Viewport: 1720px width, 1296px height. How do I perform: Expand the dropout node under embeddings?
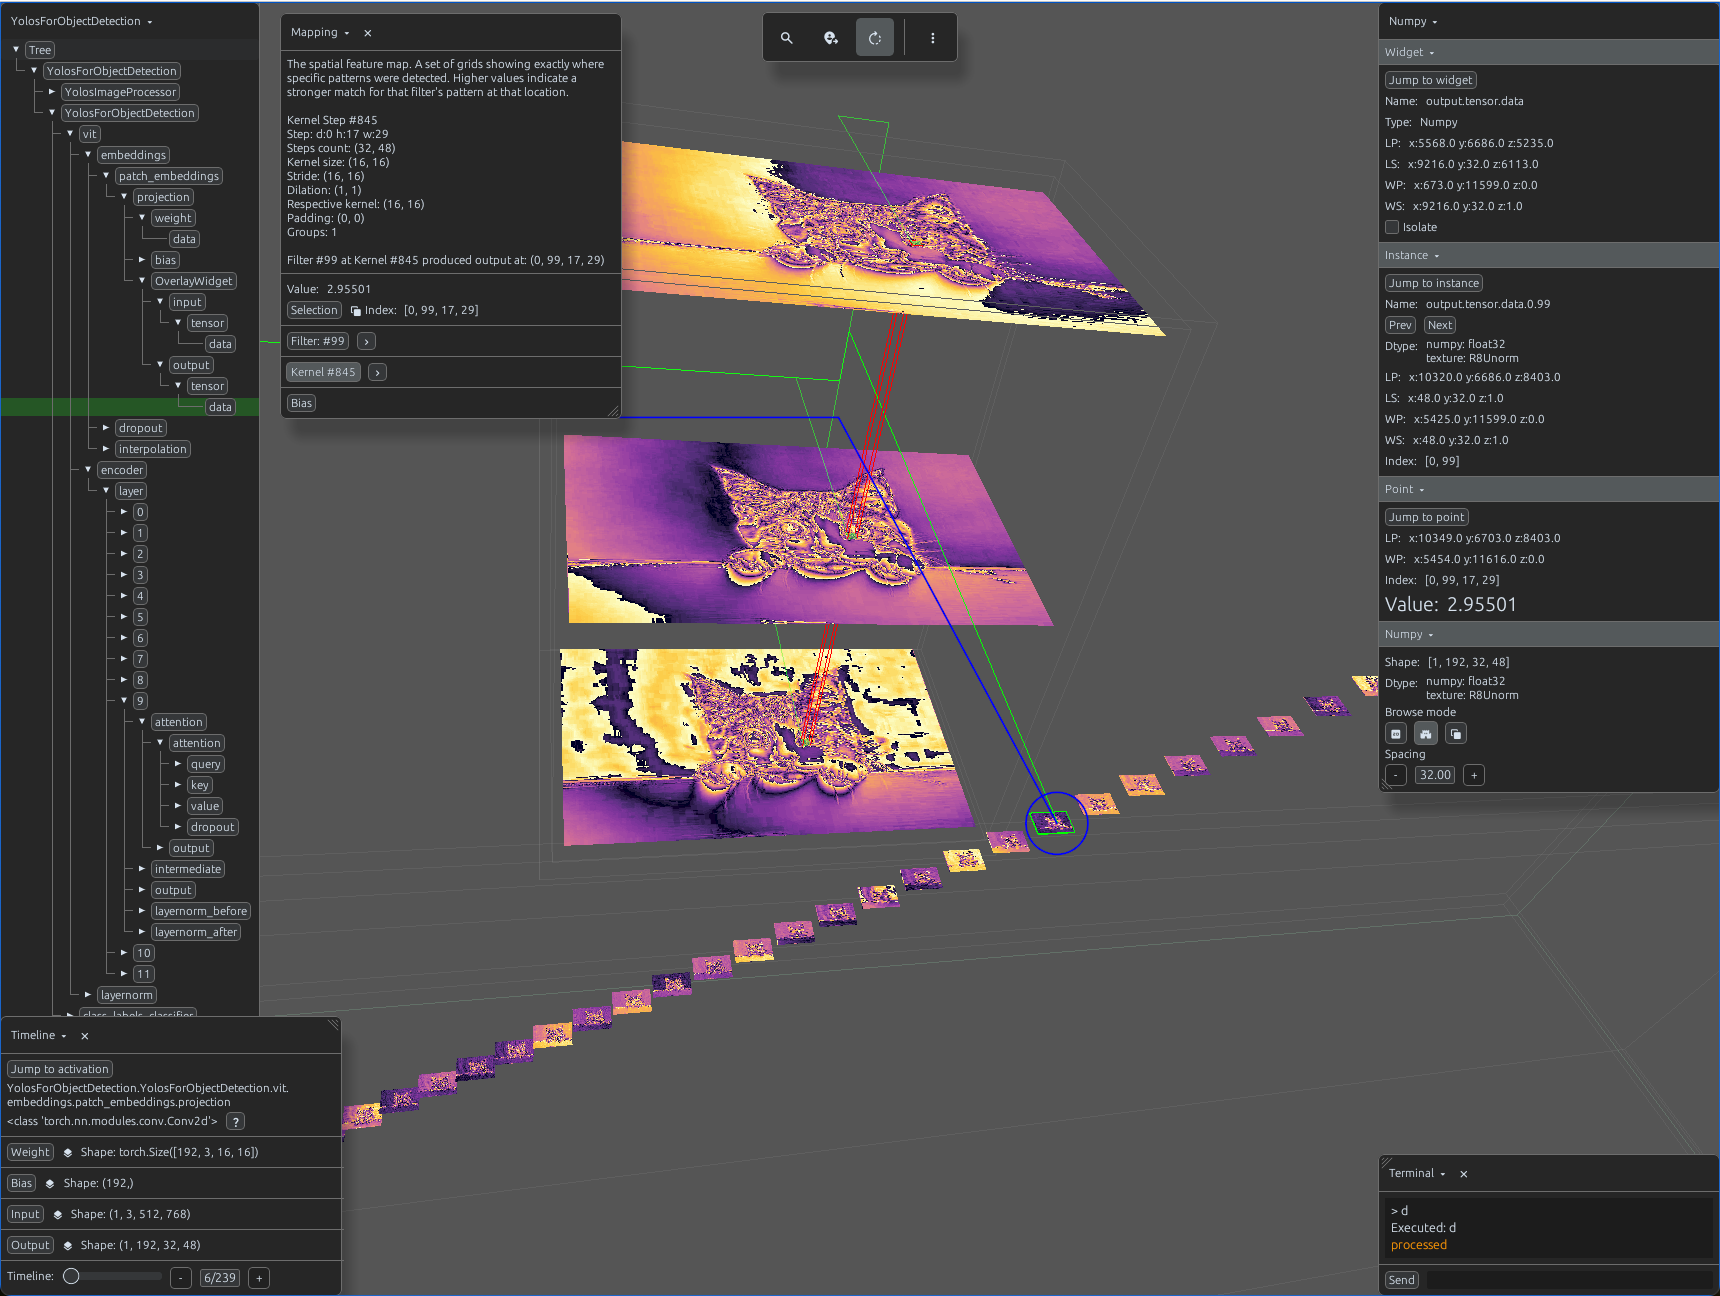coord(106,428)
